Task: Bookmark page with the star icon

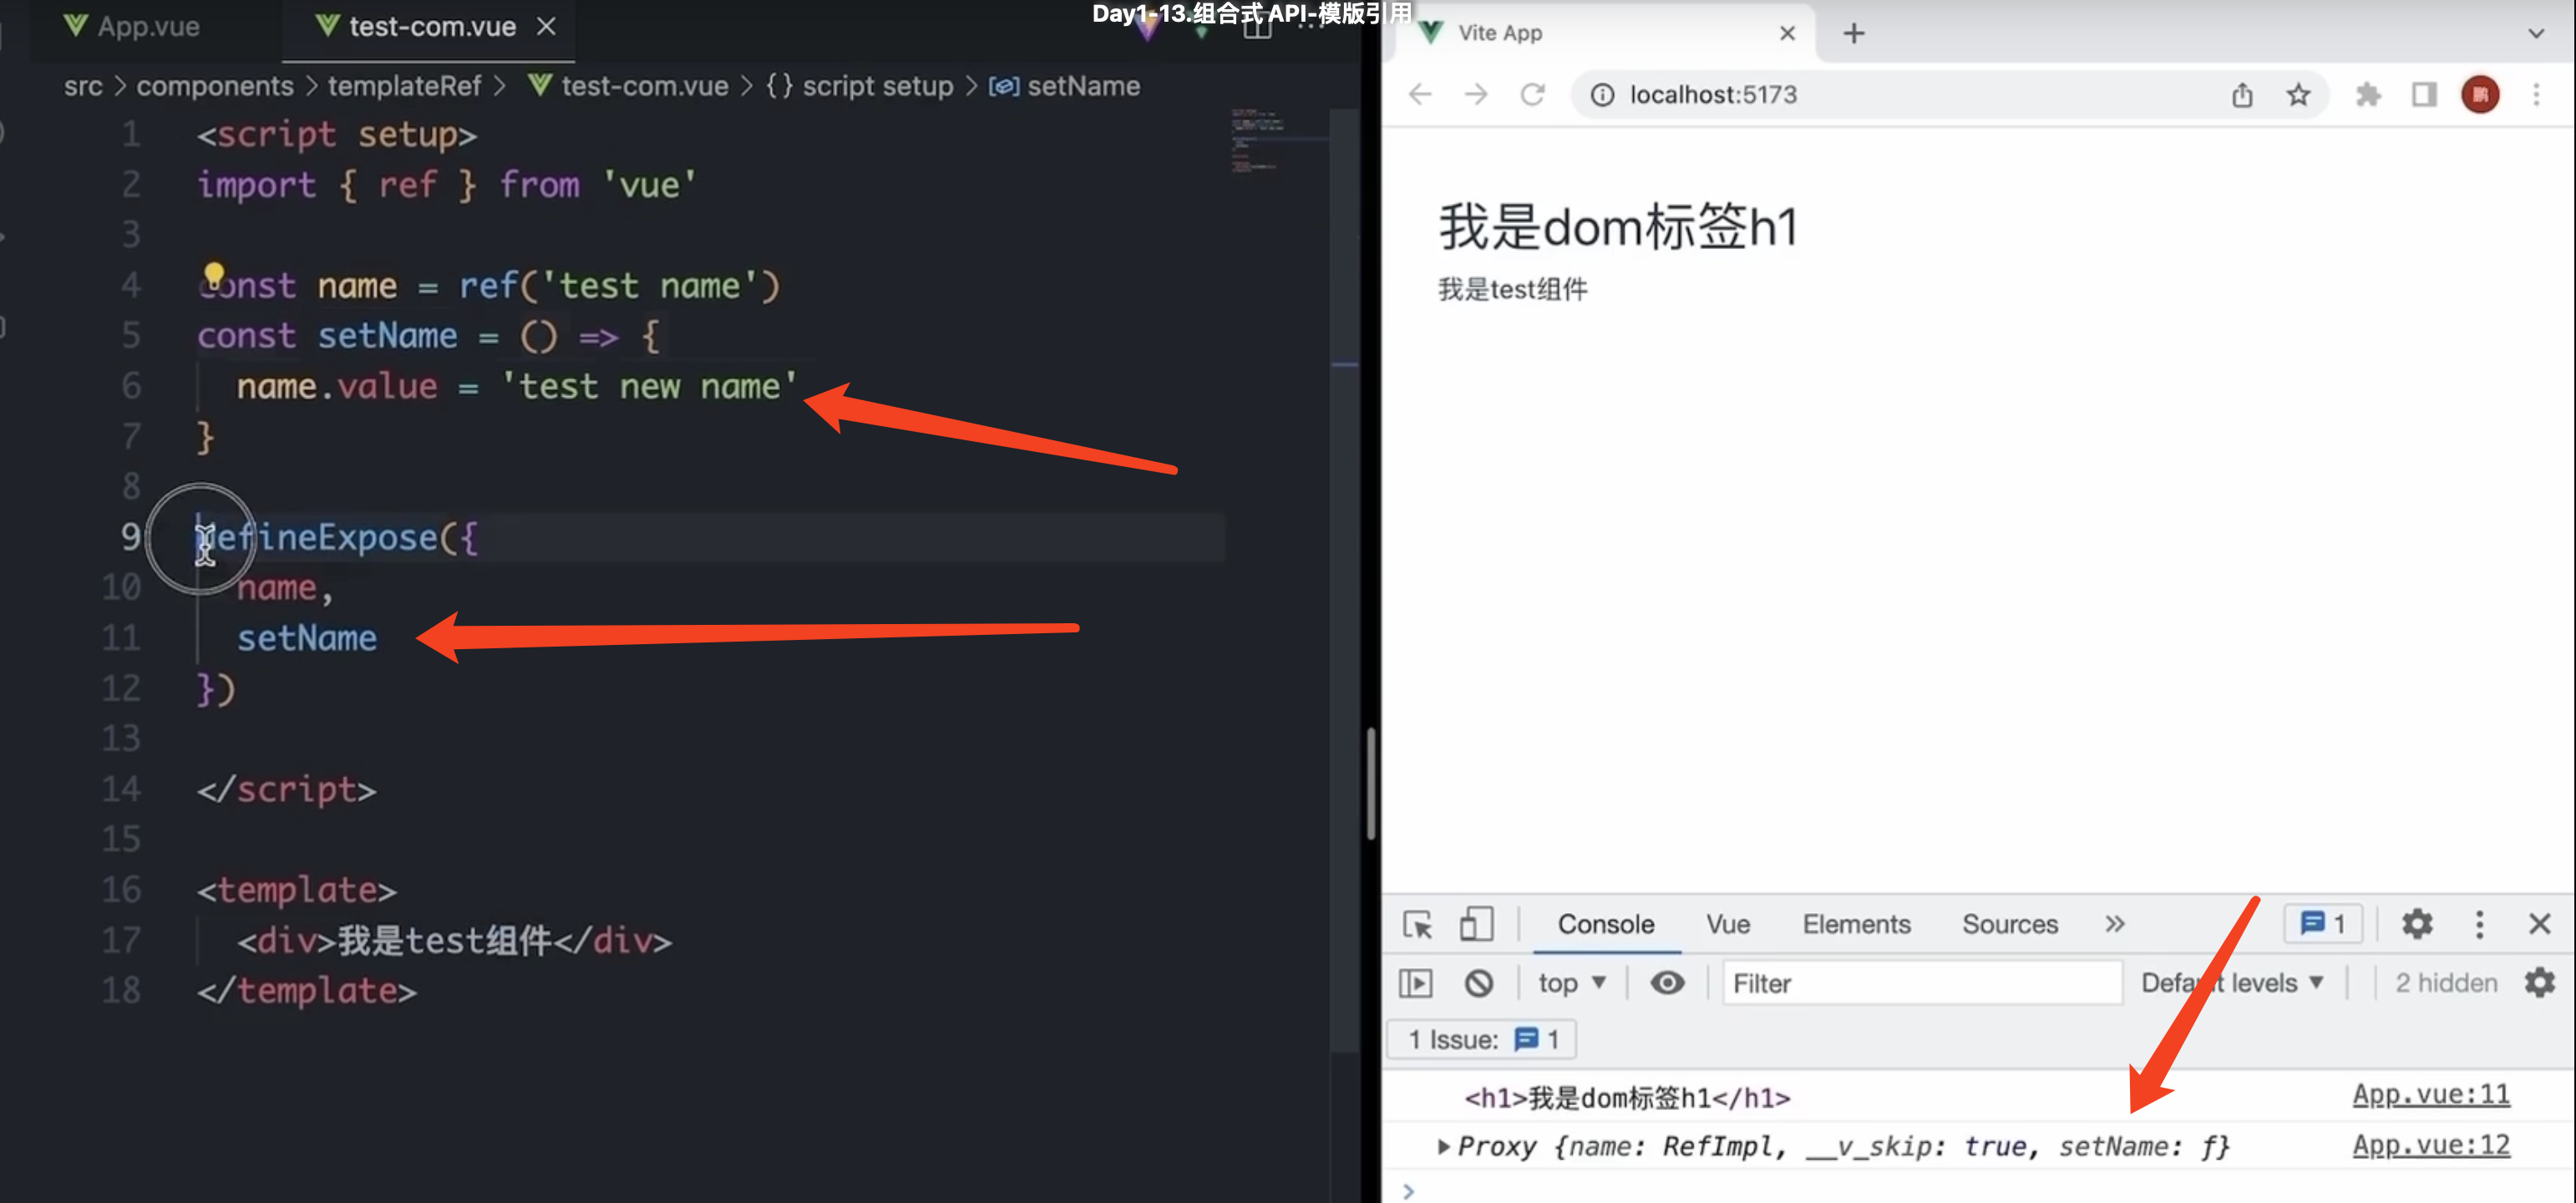Action: pos(2298,95)
